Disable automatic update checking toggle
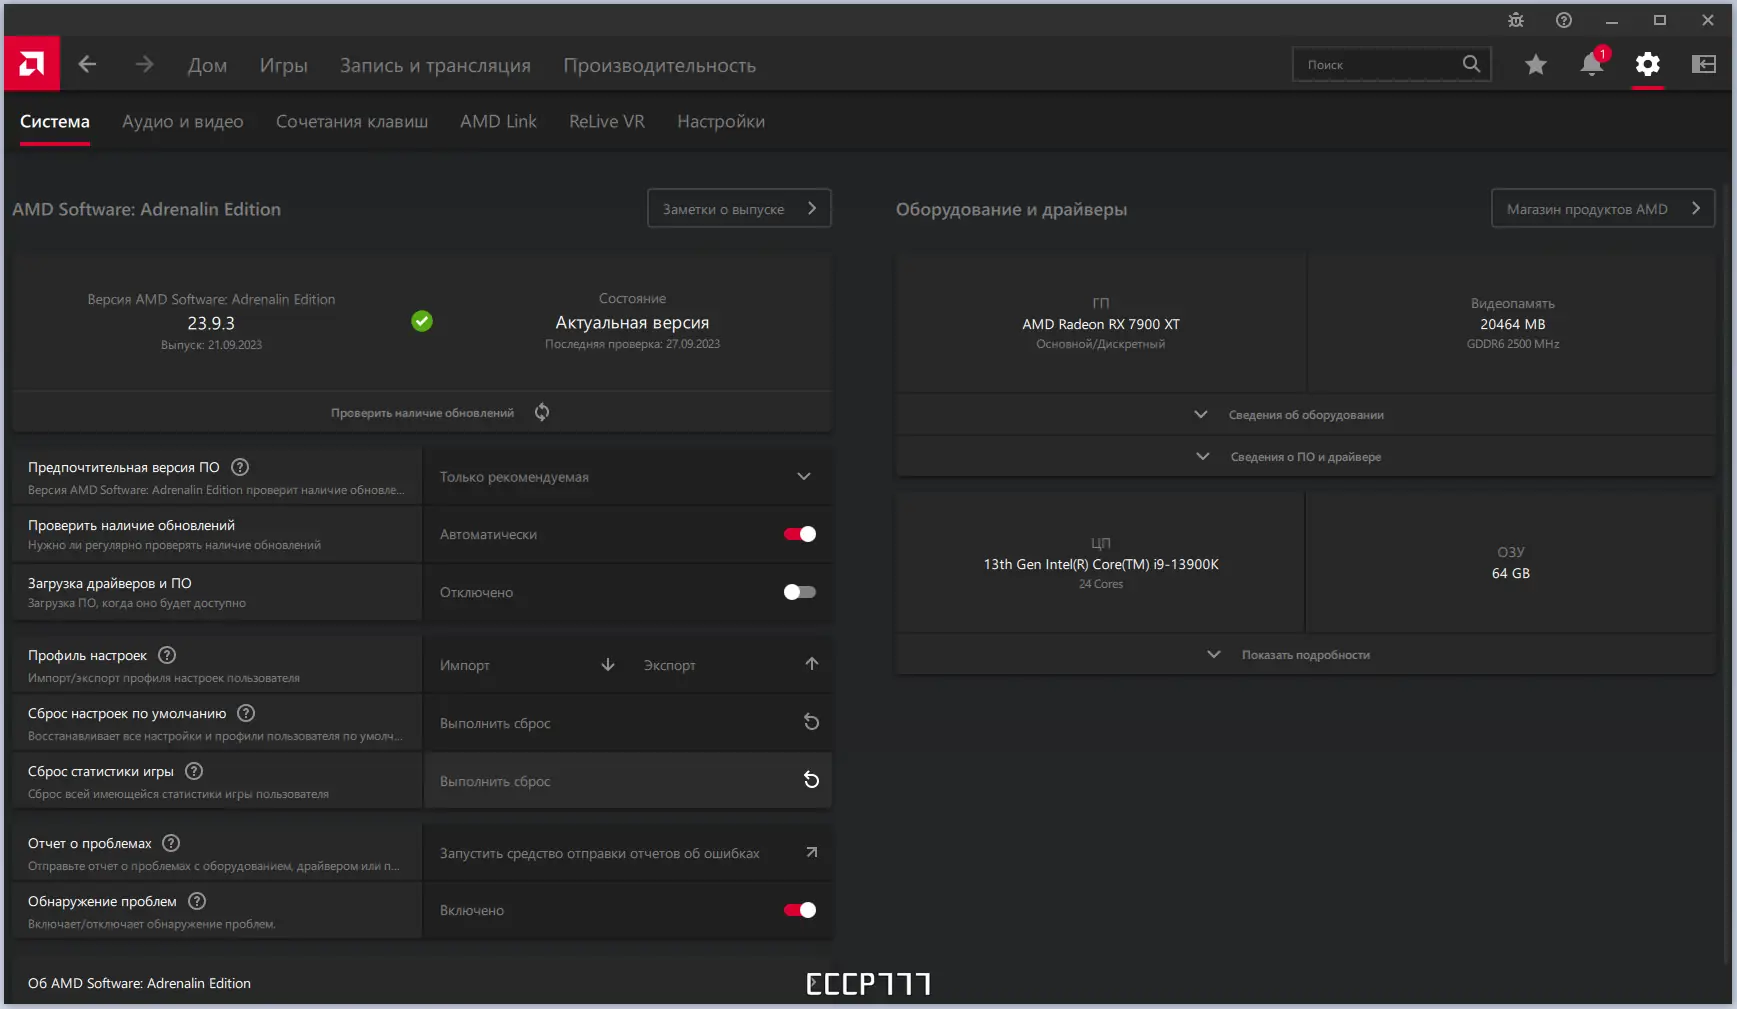This screenshot has width=1737, height=1009. (800, 534)
